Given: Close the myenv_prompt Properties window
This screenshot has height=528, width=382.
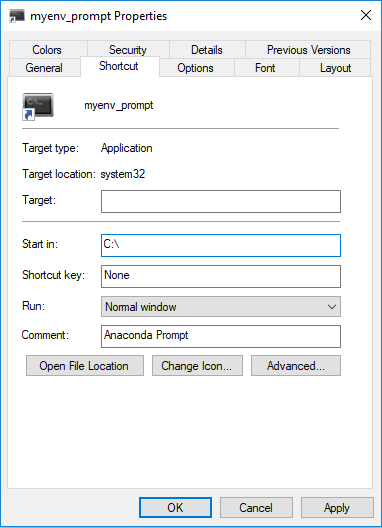Looking at the screenshot, I should [366, 15].
